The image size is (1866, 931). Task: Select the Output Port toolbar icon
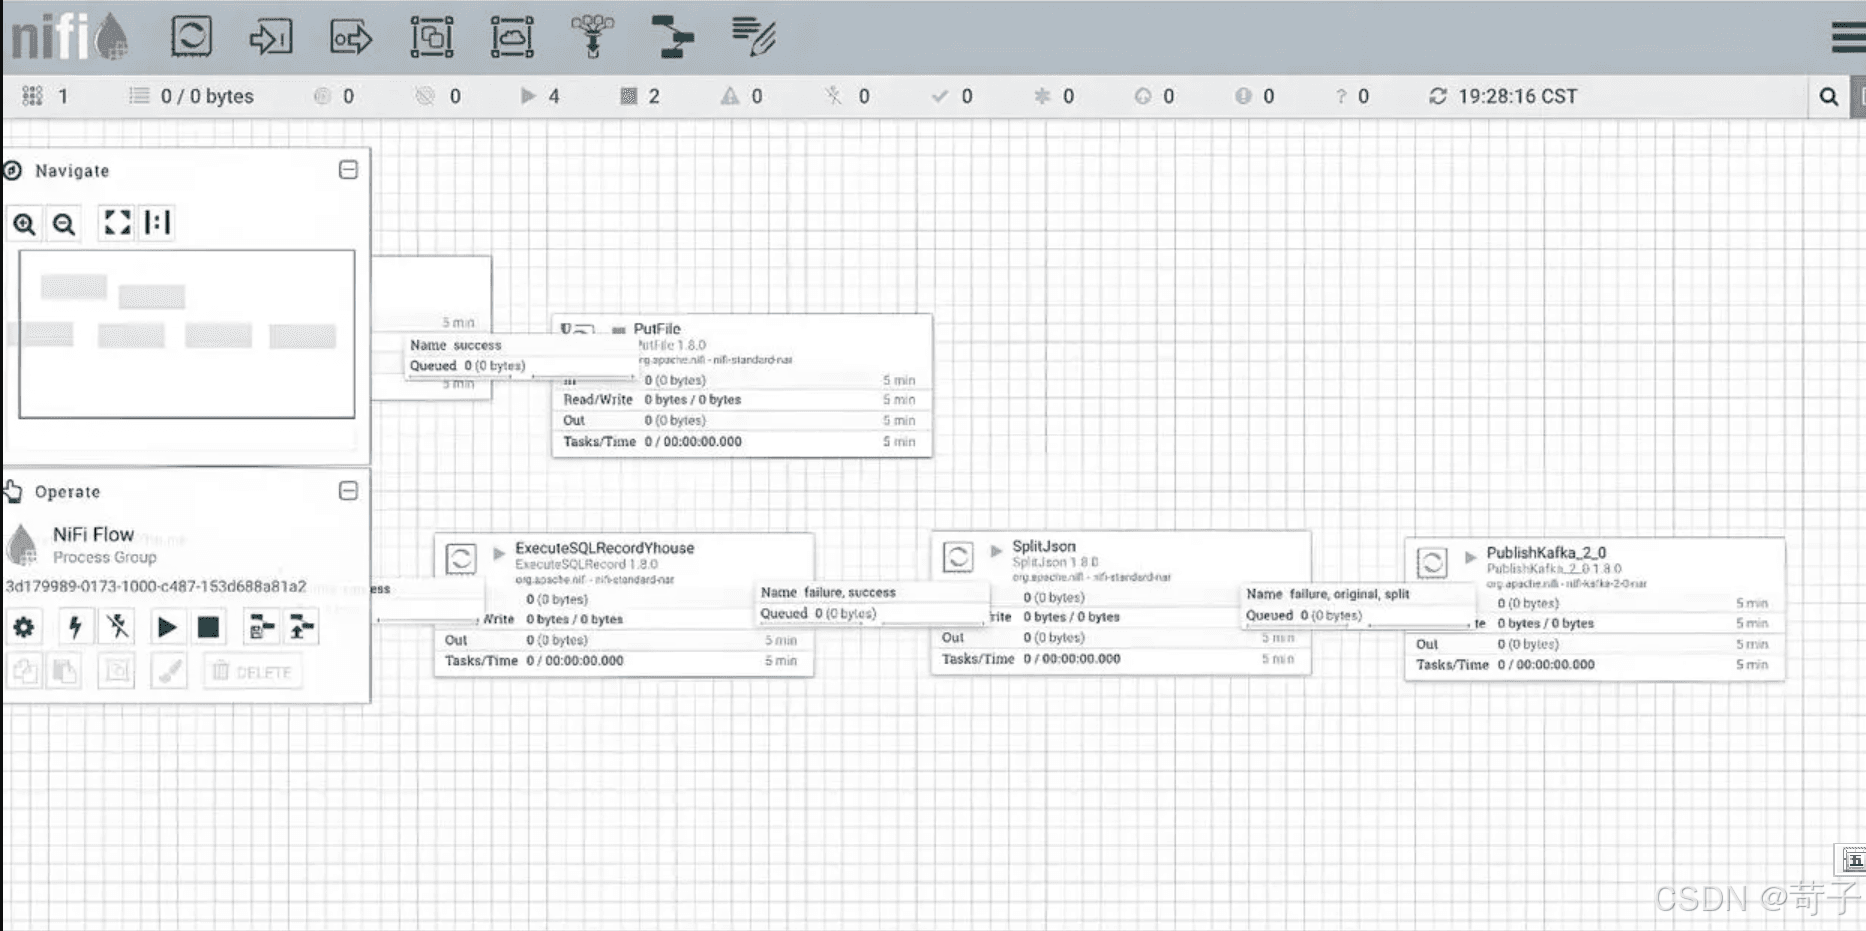(351, 37)
